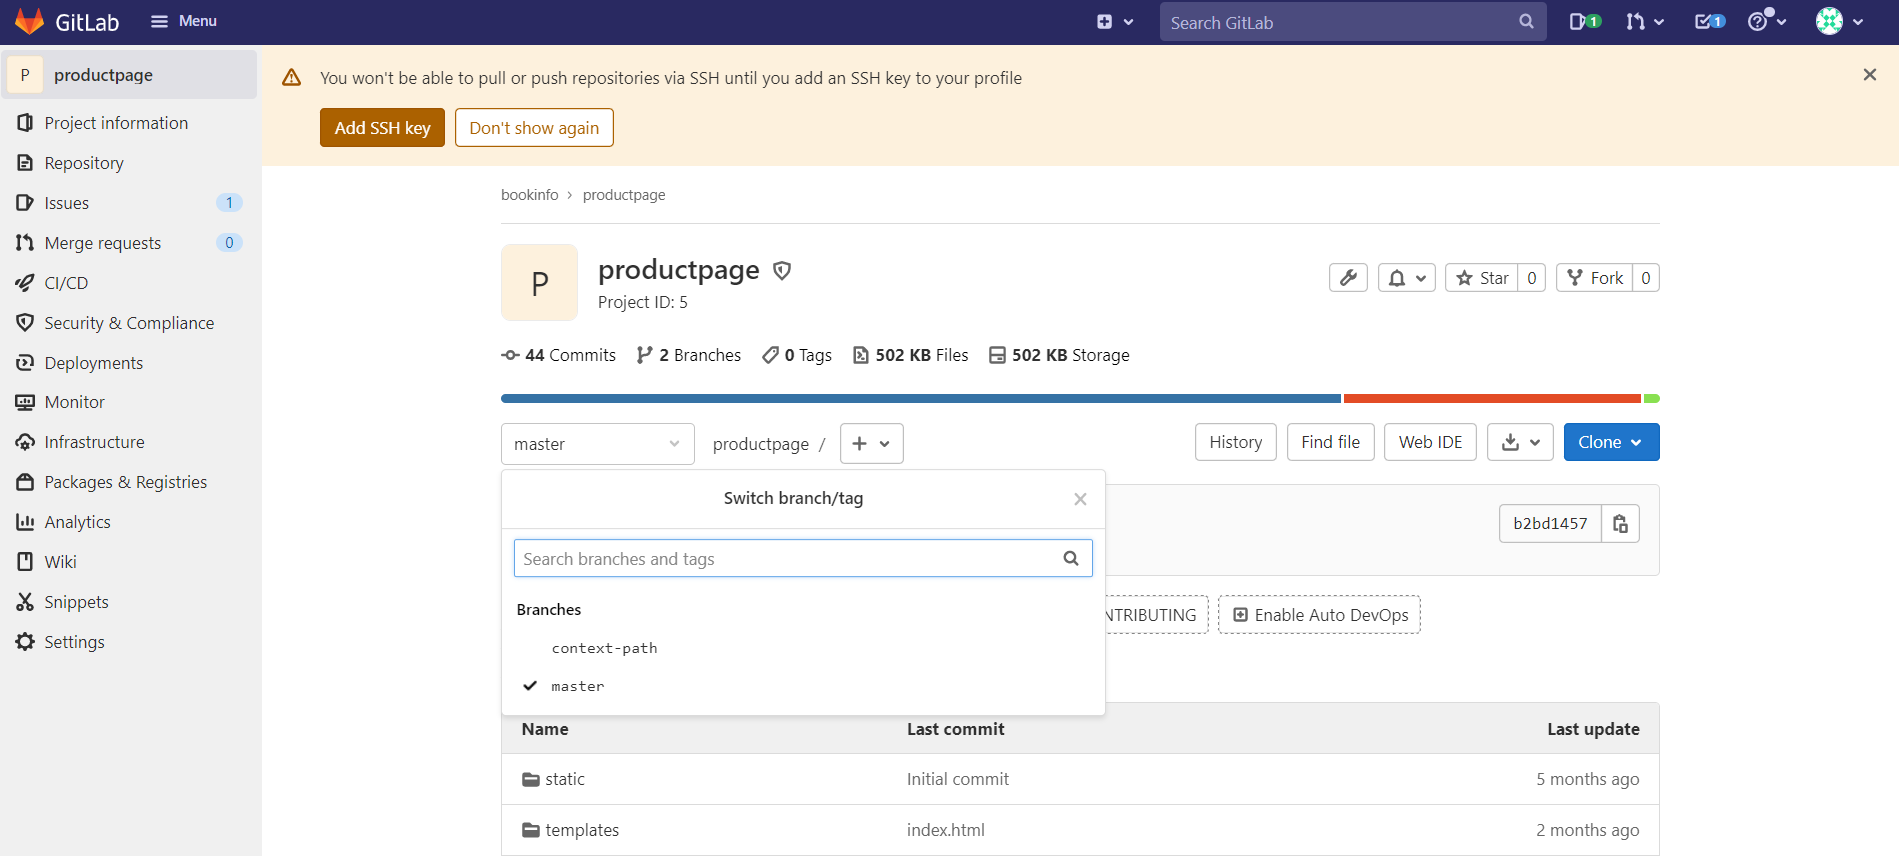Follow the bookinfo breadcrumb link

(530, 195)
